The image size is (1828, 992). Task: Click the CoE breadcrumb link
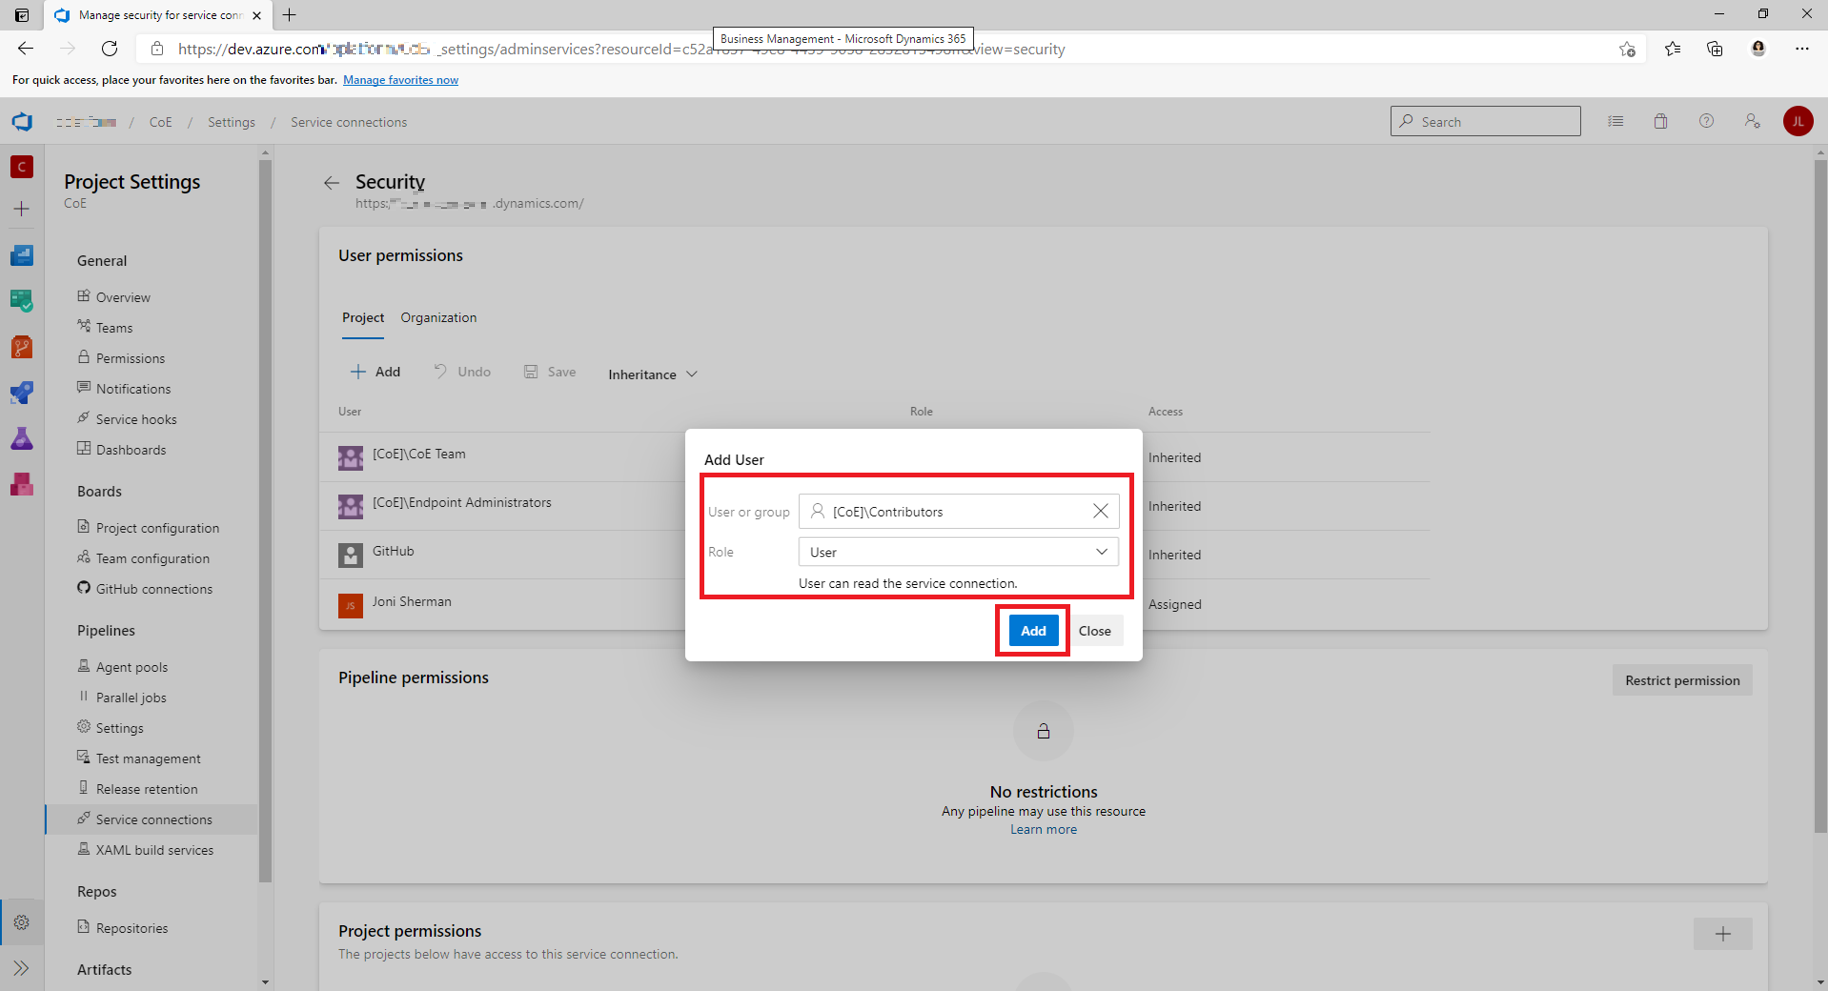[161, 122]
